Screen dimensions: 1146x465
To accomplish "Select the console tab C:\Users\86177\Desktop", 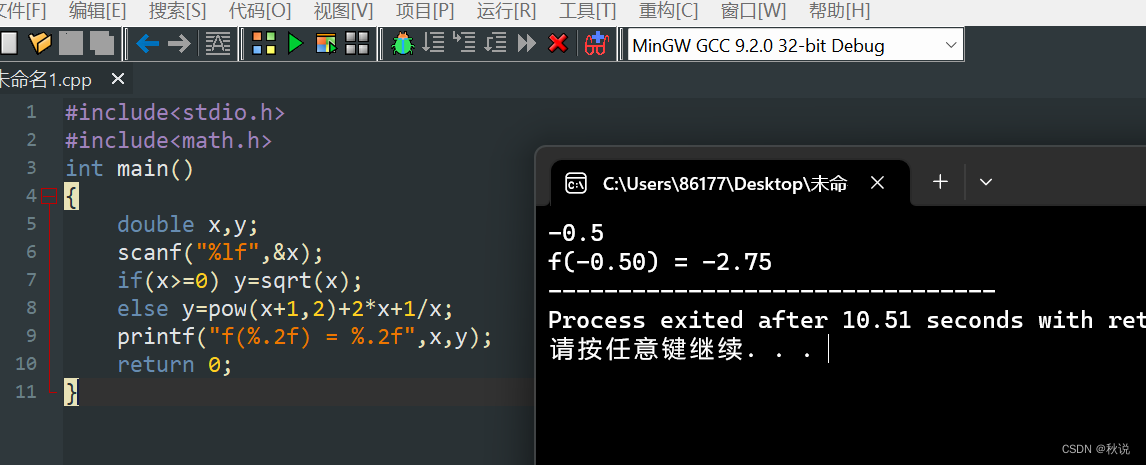I will (724, 184).
